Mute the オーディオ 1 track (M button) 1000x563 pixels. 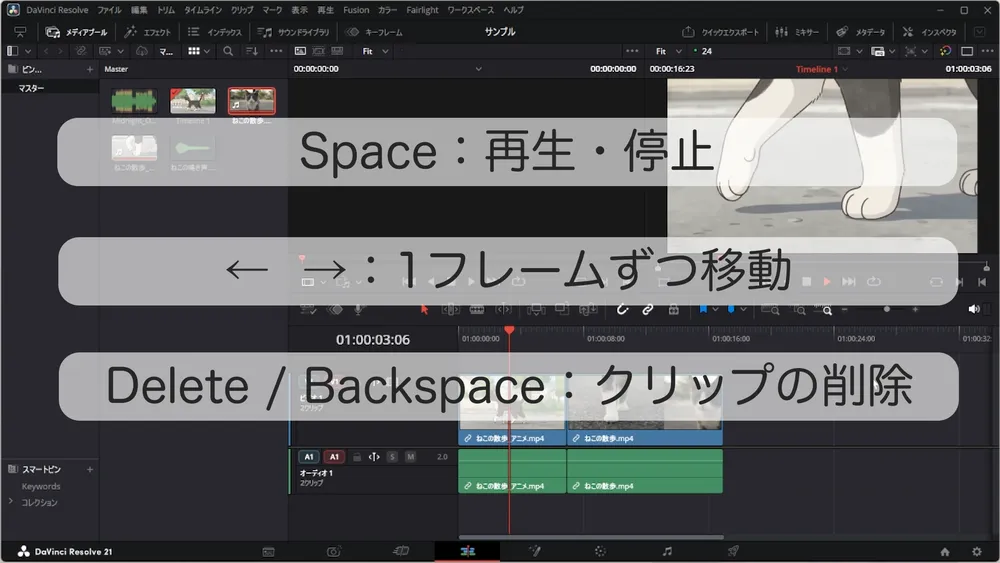411,457
